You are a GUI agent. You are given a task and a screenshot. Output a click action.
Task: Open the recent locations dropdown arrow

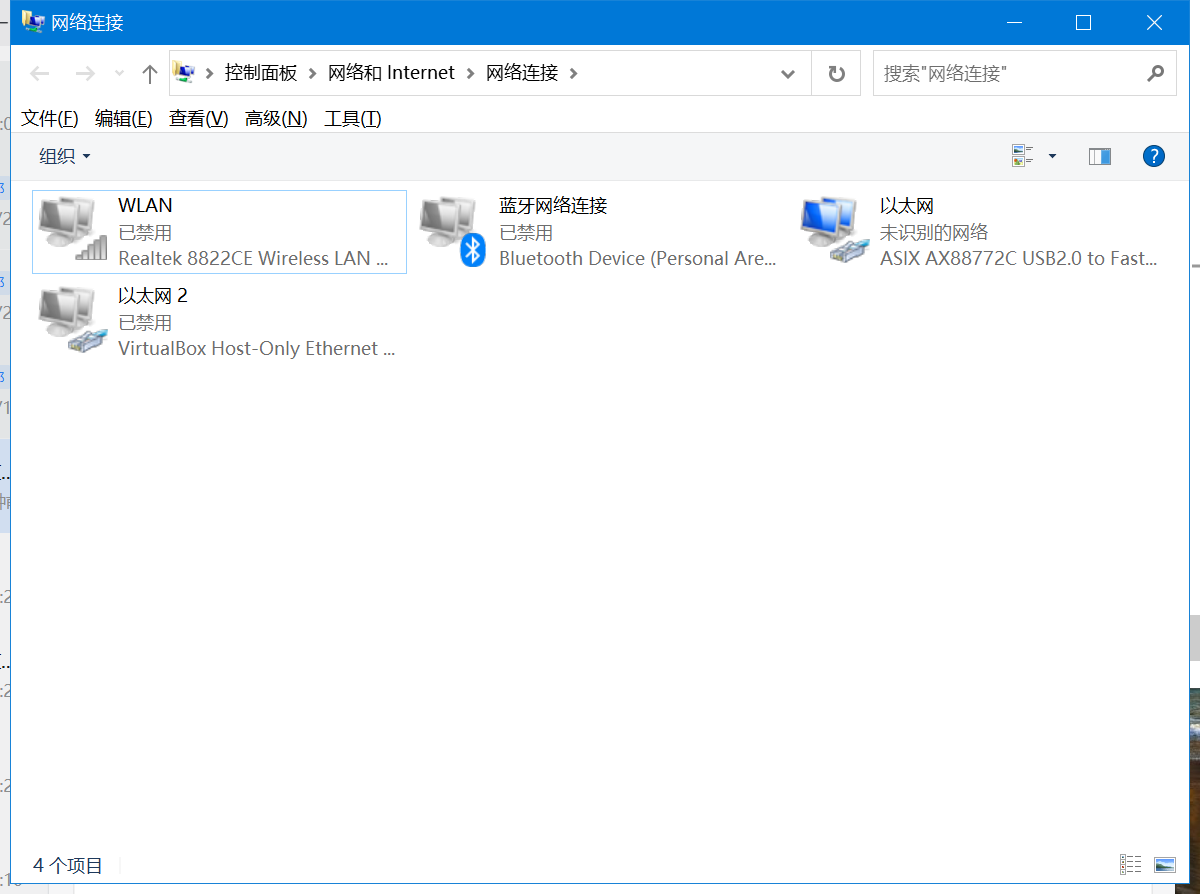coord(120,73)
